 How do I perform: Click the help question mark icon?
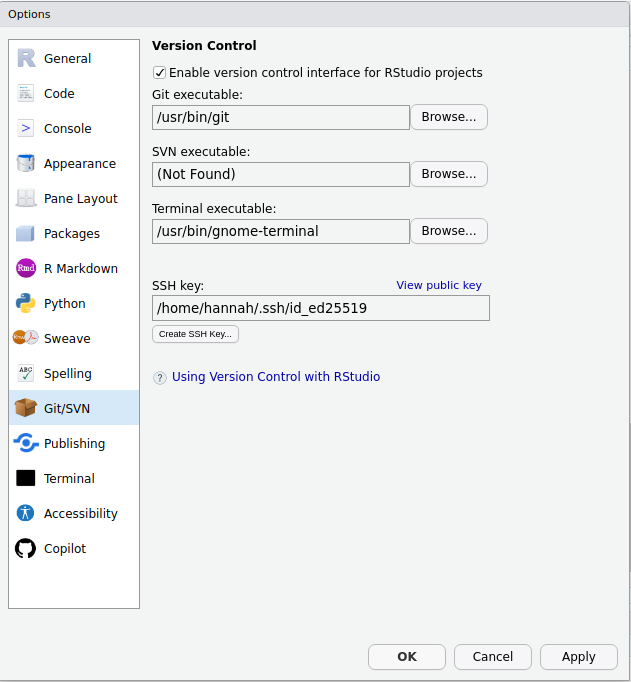(x=160, y=378)
